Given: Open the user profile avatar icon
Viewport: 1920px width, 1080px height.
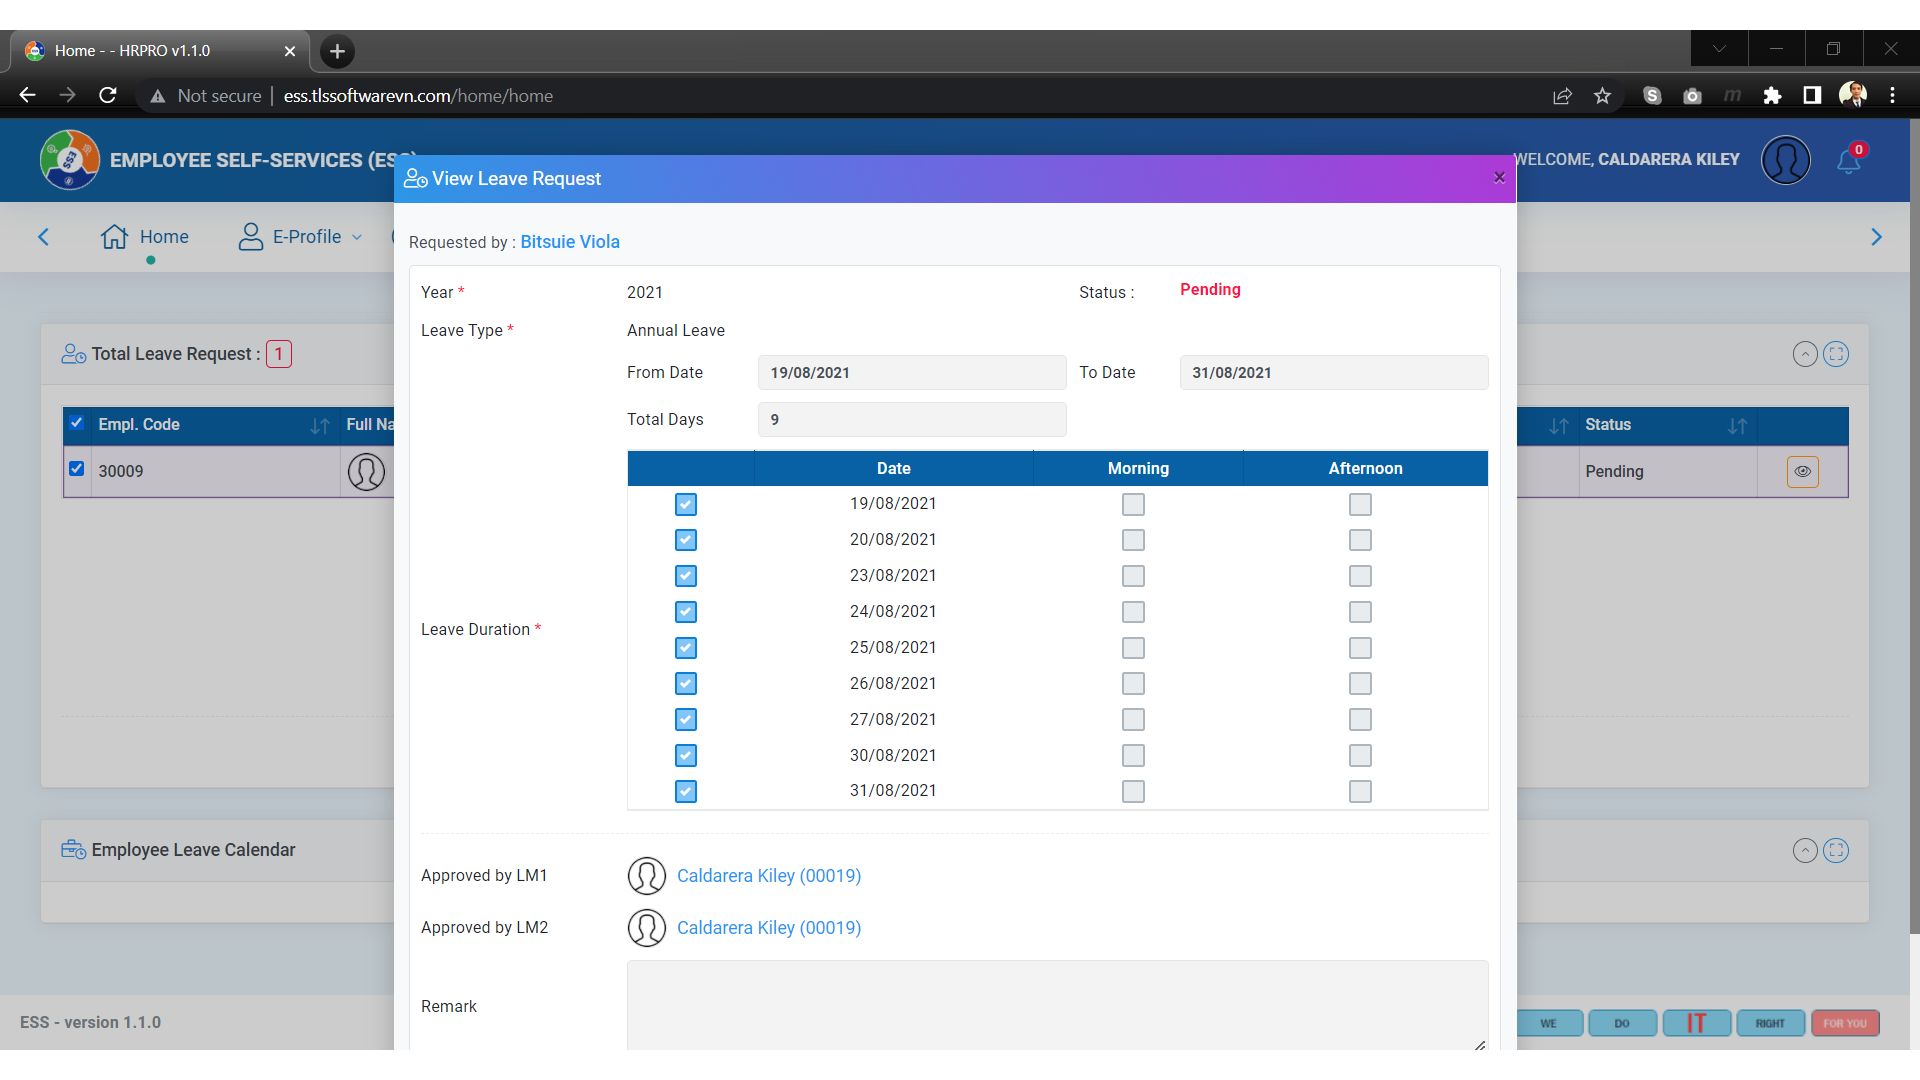Looking at the screenshot, I should click(x=1785, y=160).
